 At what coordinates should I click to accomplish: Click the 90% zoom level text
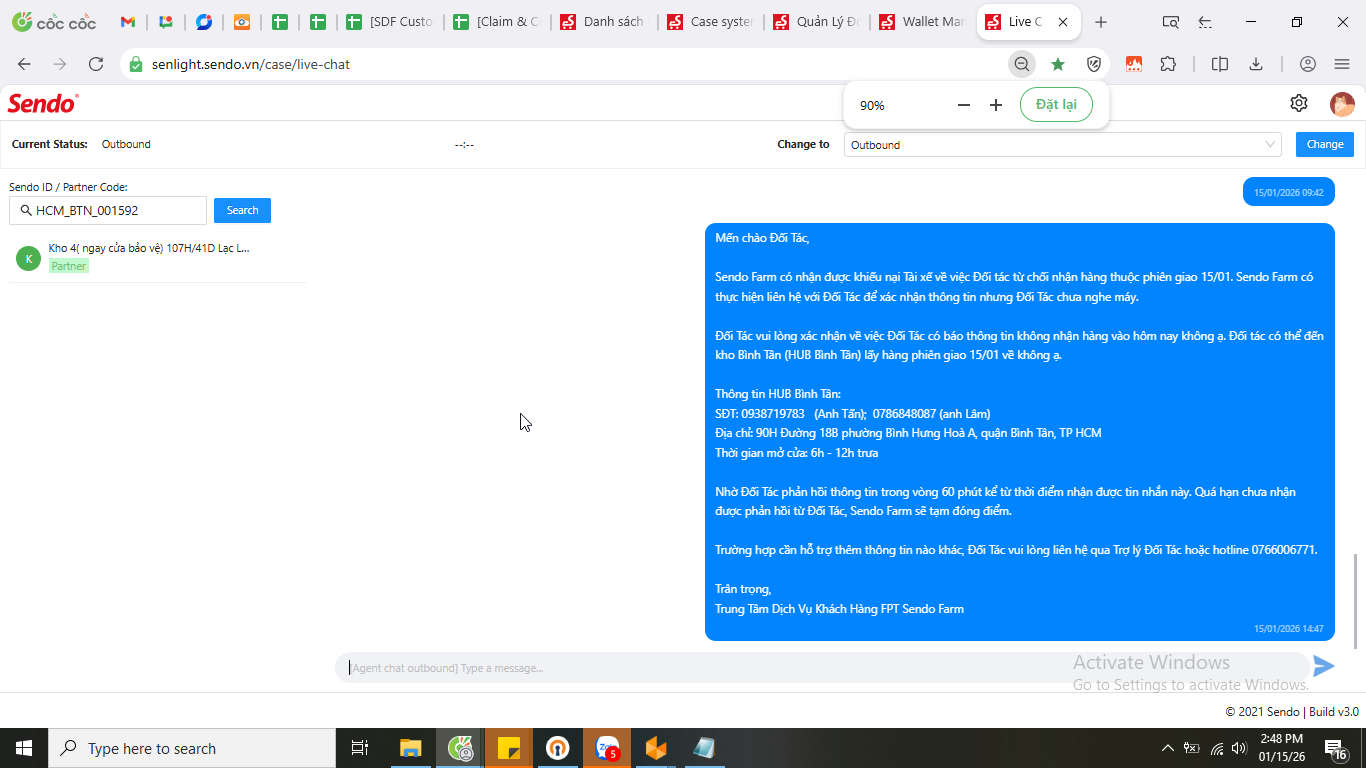point(872,105)
